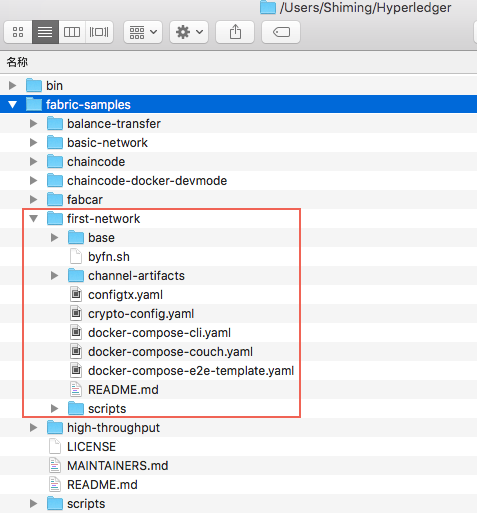Click the configtx.yaml file name

click(125, 295)
